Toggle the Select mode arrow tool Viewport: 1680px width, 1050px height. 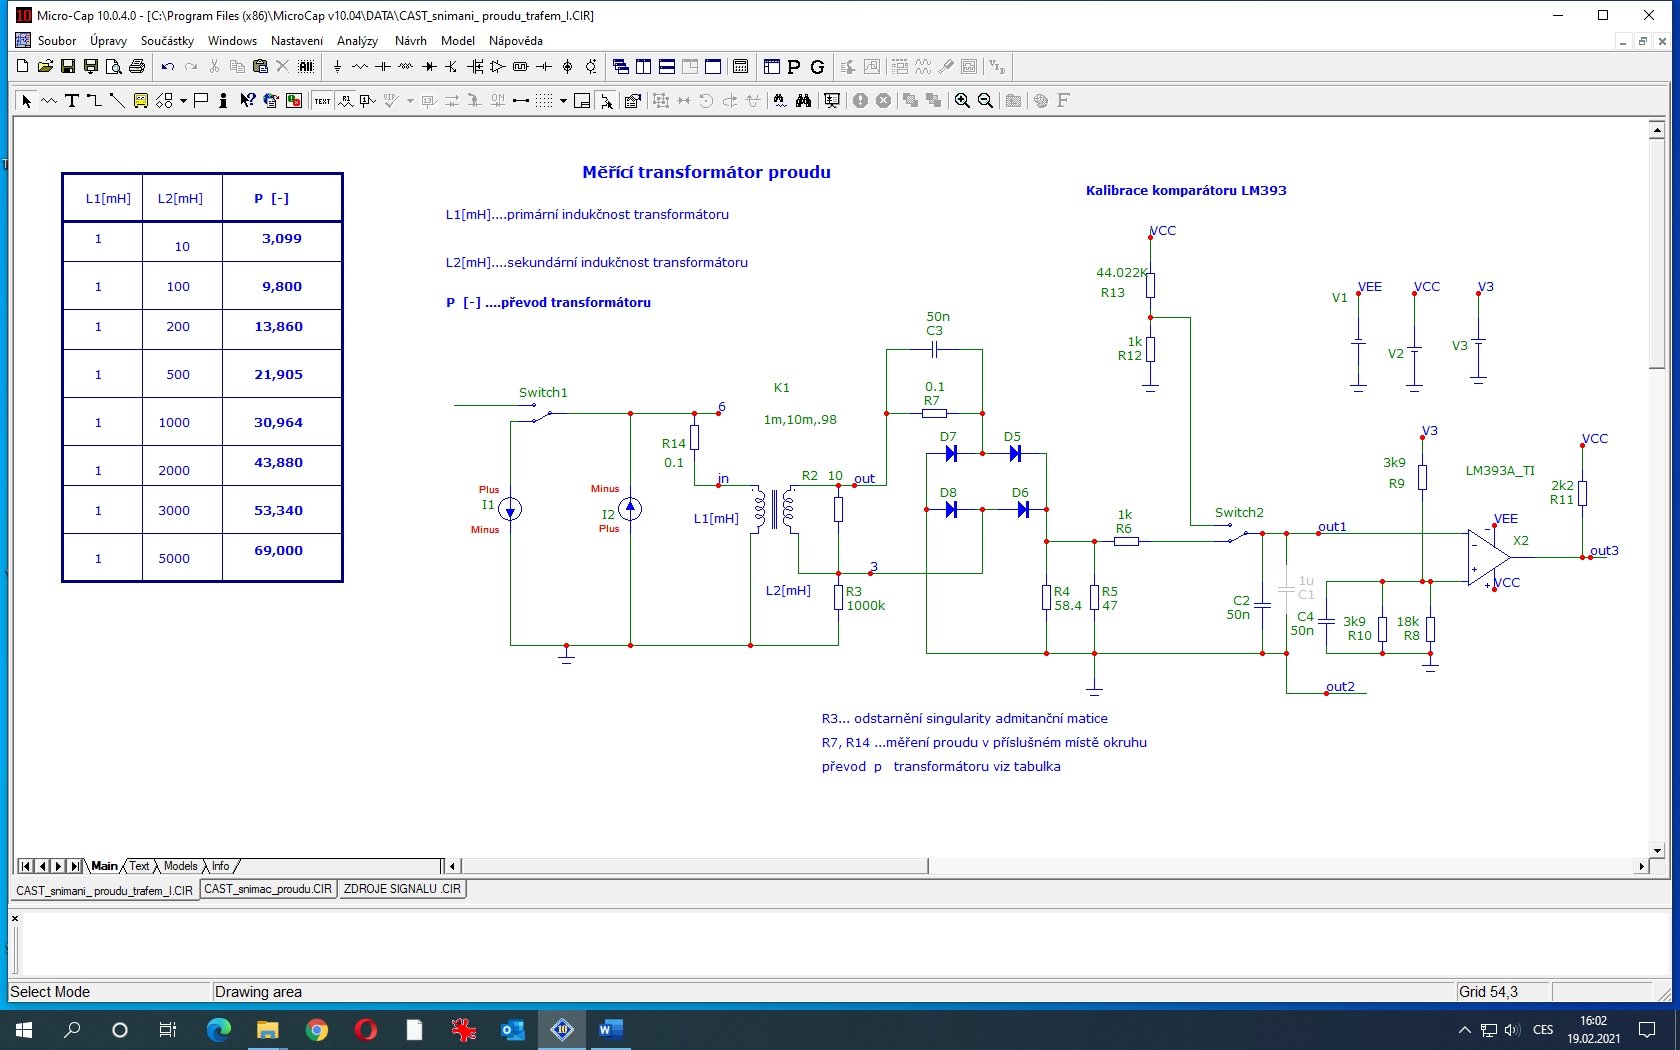point(26,101)
